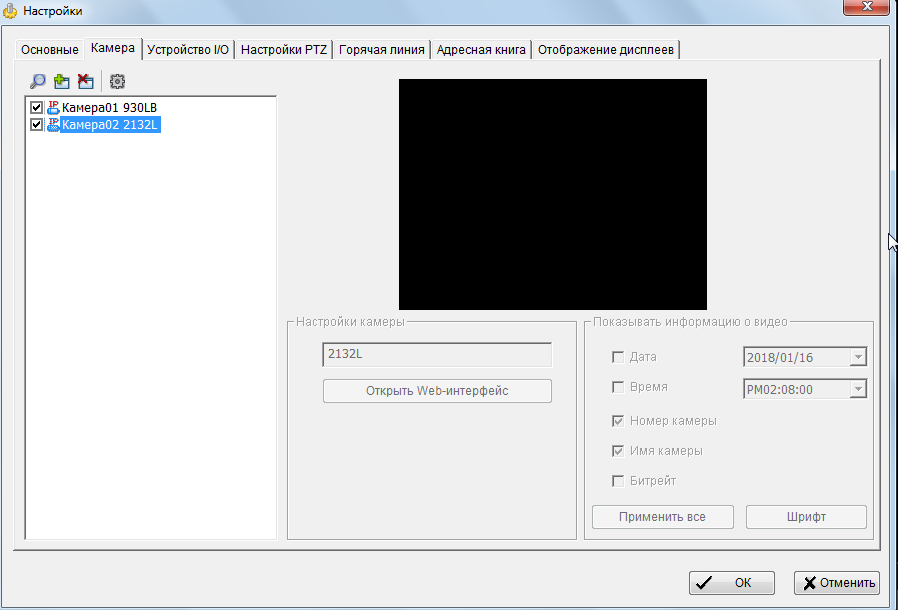The image size is (898, 610).
Task: Click Открыть Web-интерфейс button
Action: [x=437, y=391]
